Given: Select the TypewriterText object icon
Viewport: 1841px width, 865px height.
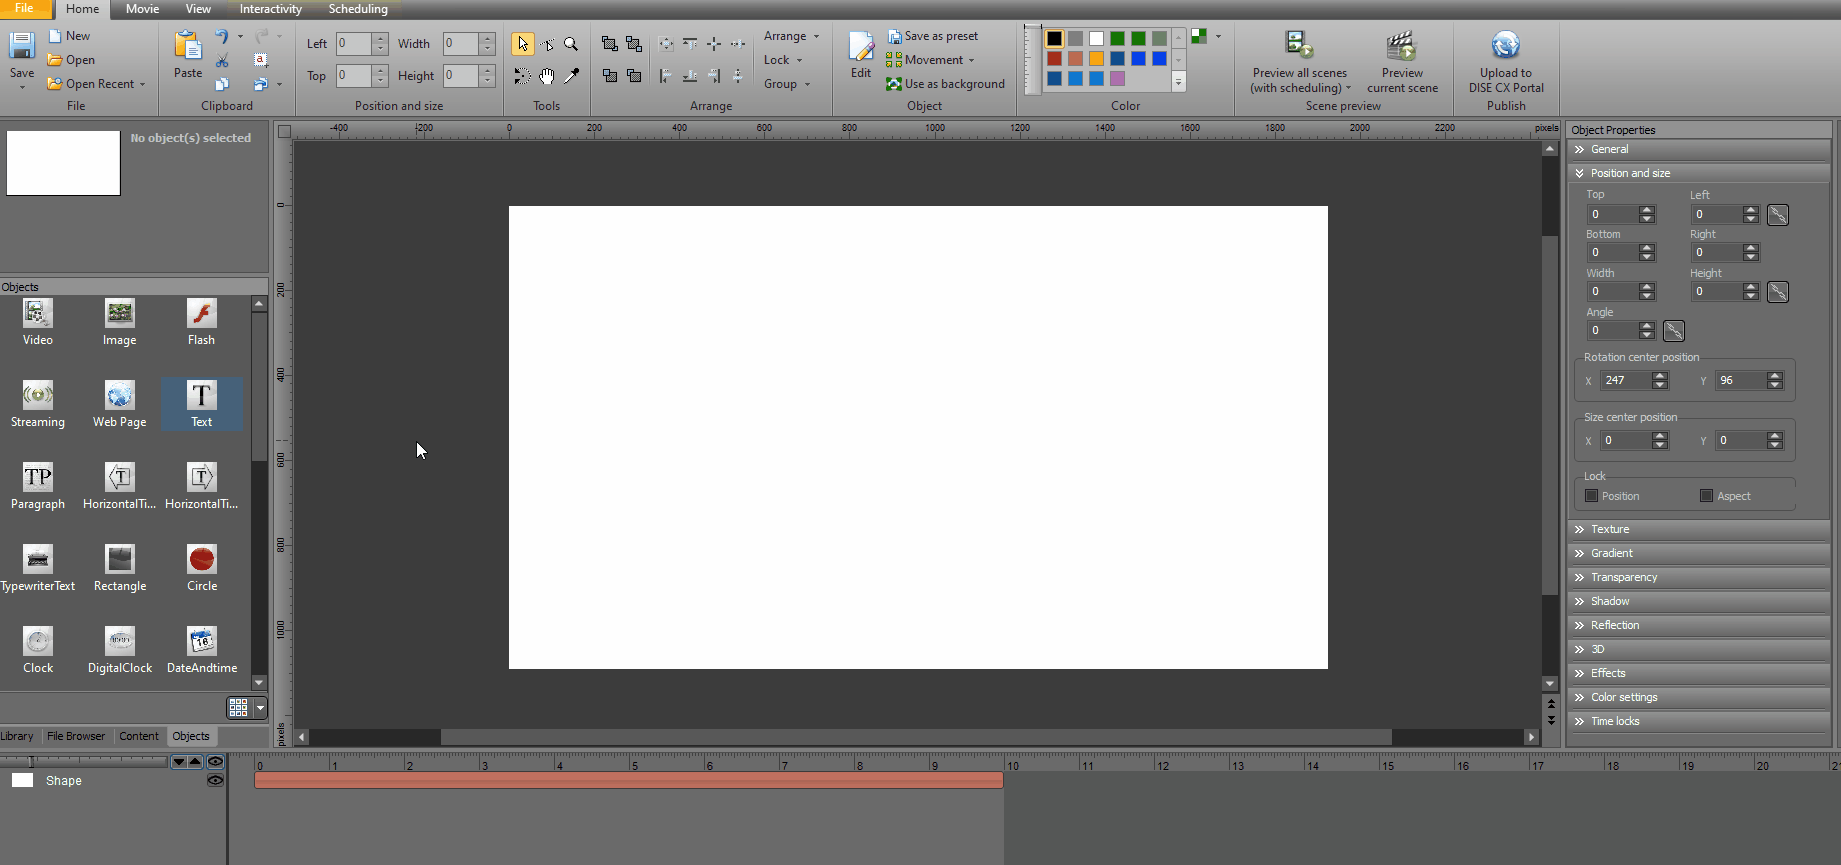Looking at the screenshot, I should point(38,560).
